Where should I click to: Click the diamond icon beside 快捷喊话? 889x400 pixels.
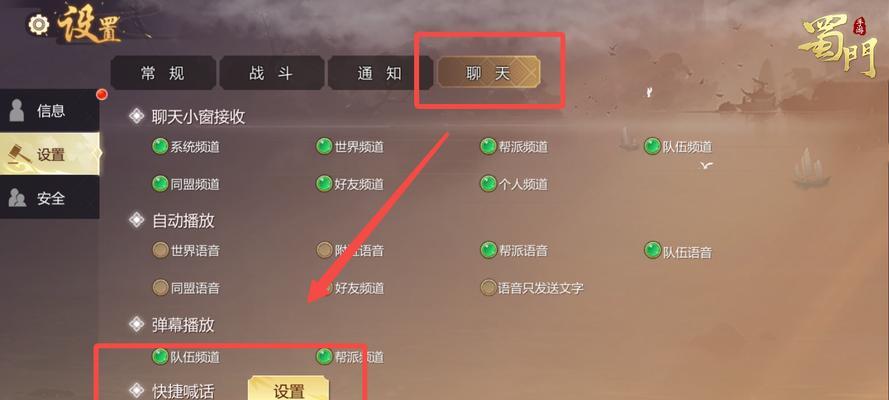click(x=136, y=390)
